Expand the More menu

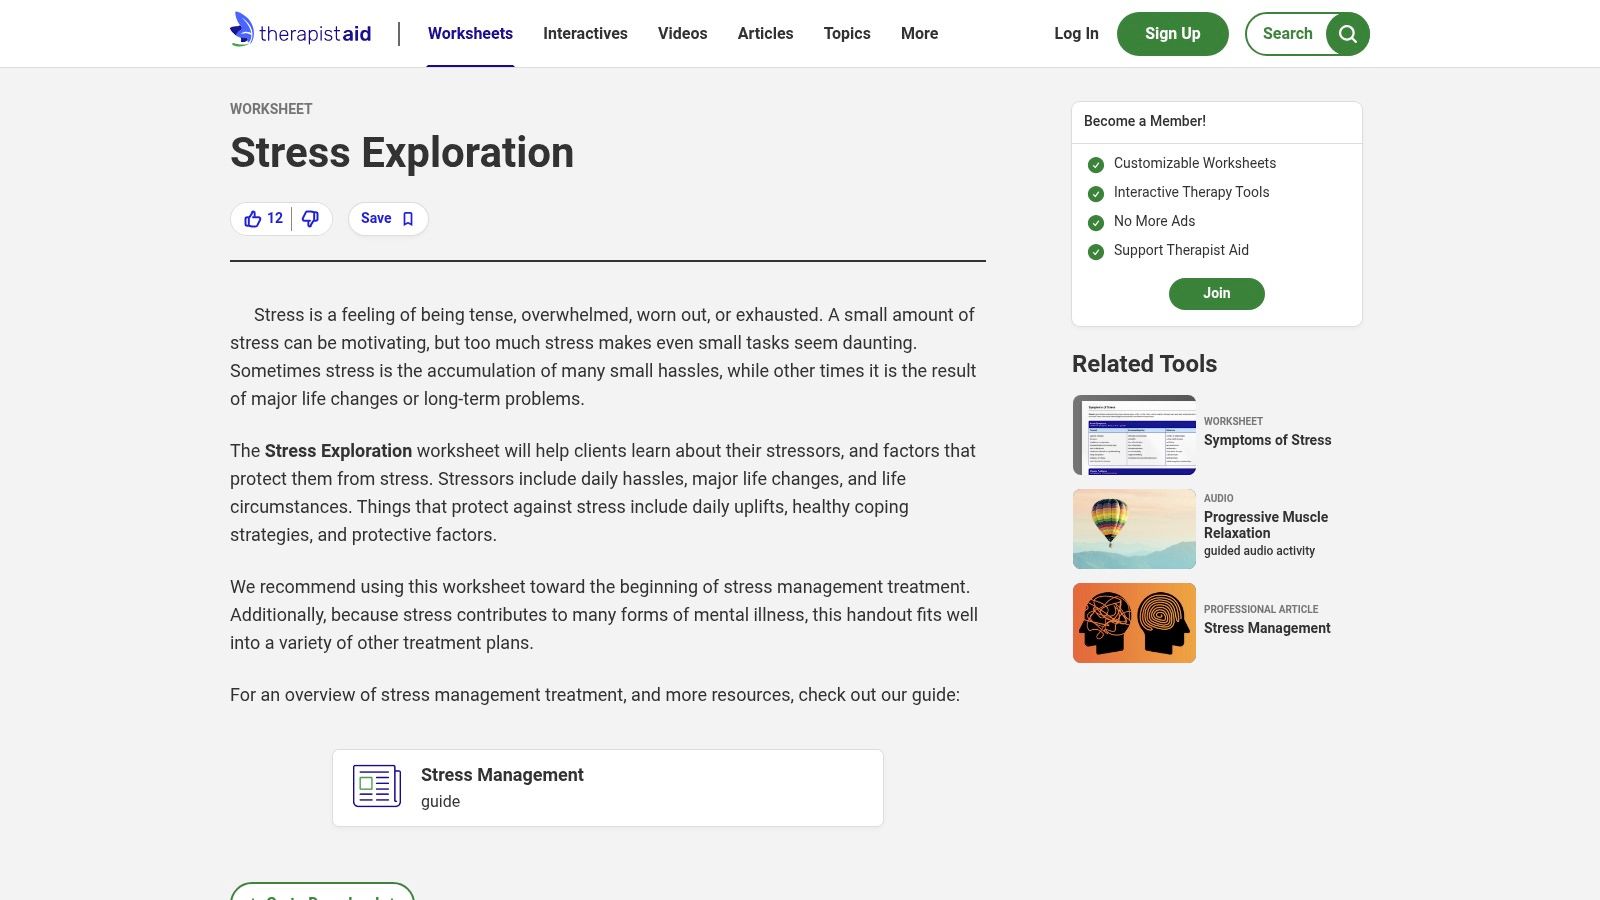pos(919,33)
